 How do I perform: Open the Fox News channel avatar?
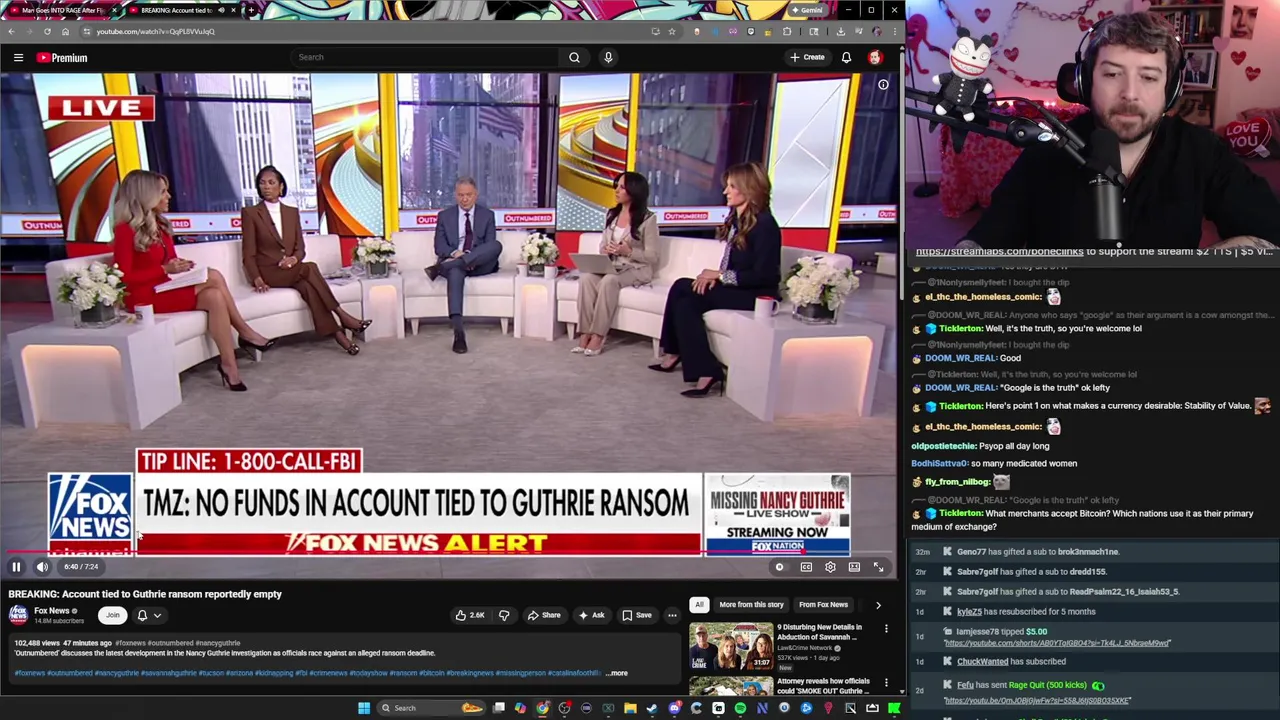pyautogui.click(x=18, y=614)
